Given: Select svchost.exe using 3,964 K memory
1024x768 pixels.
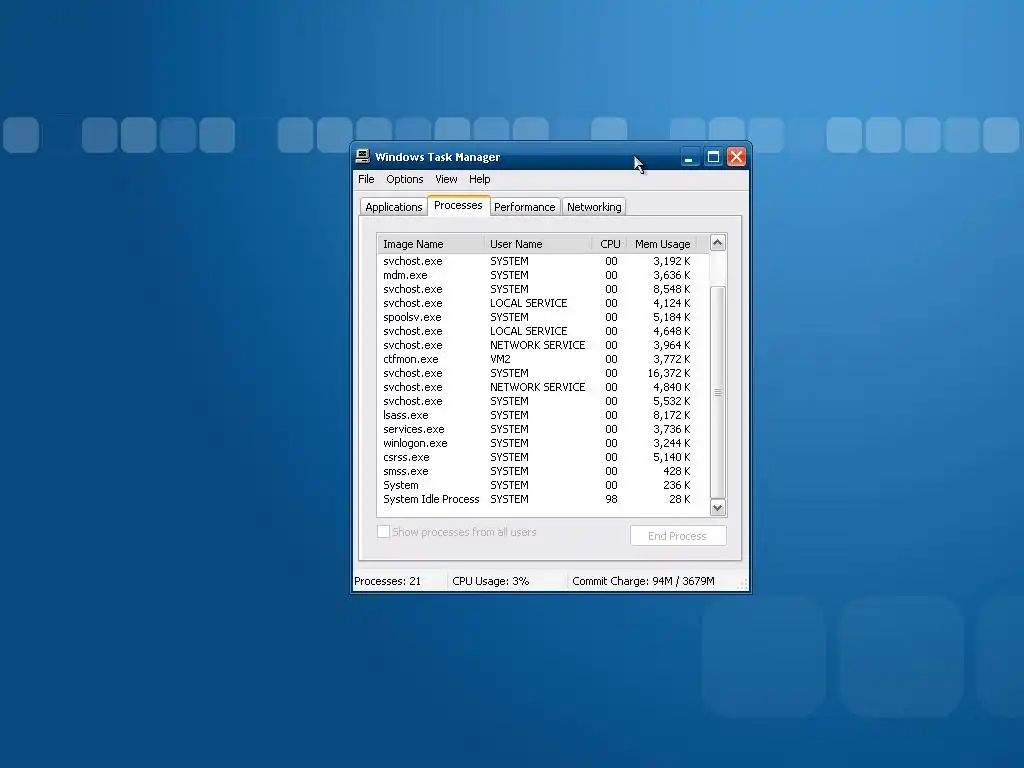Looking at the screenshot, I should pos(543,345).
